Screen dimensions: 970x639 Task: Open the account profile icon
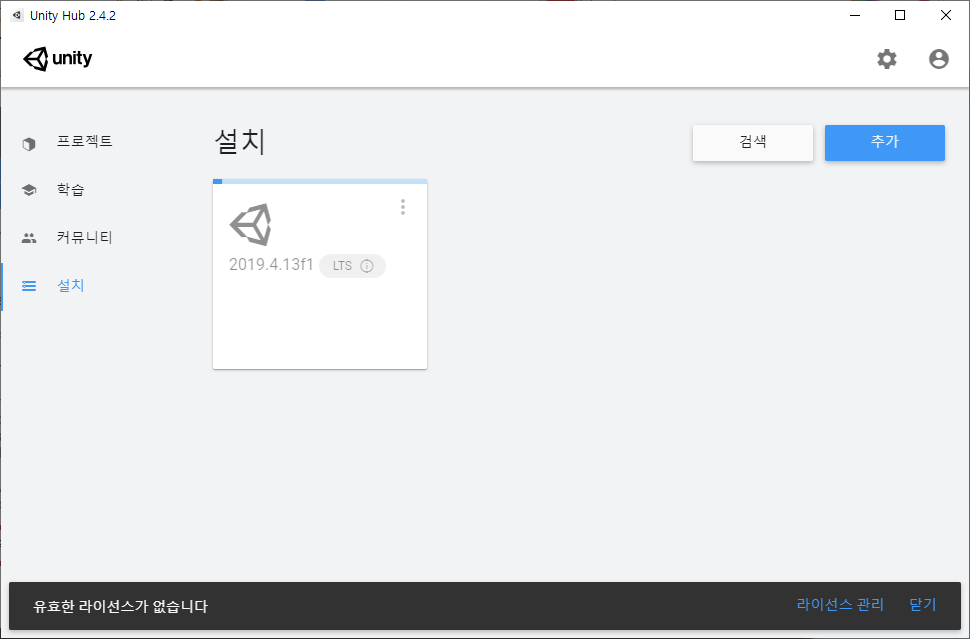coord(938,59)
